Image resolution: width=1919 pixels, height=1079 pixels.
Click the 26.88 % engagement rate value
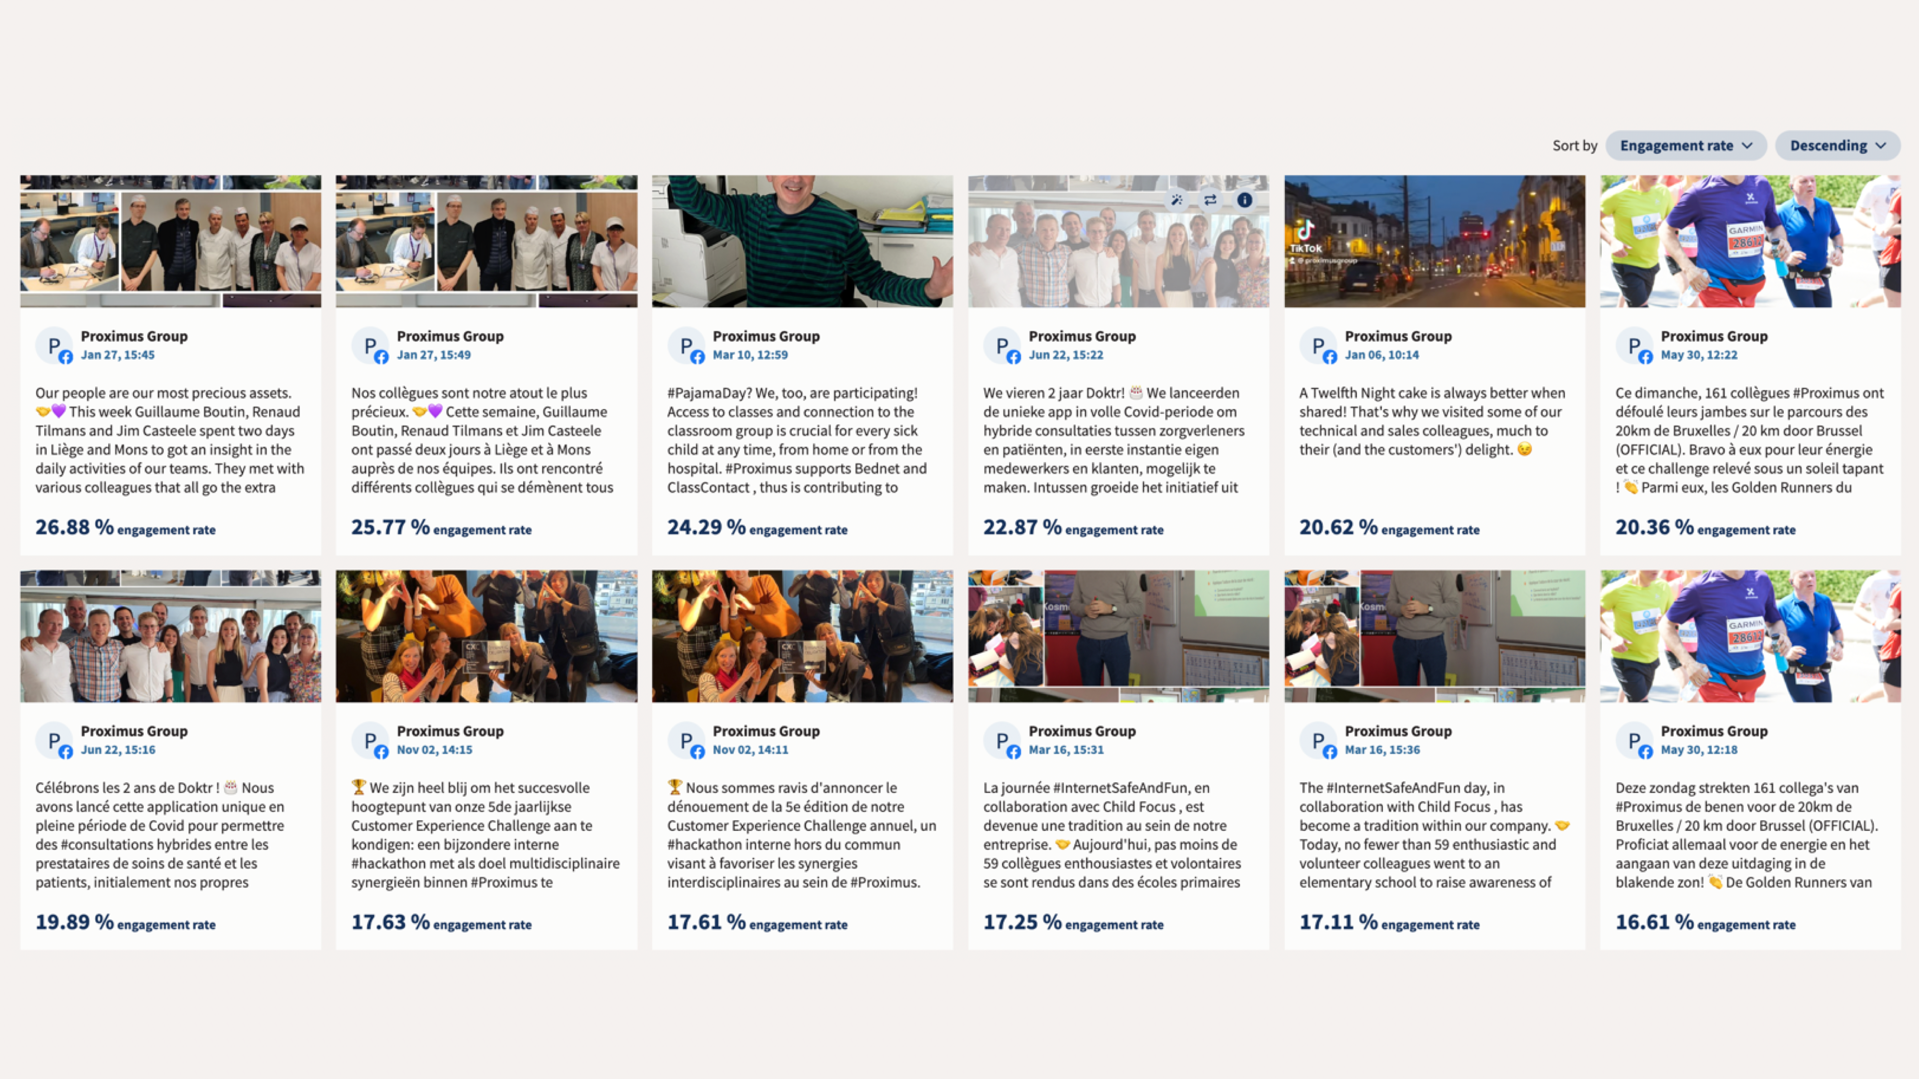coord(74,527)
